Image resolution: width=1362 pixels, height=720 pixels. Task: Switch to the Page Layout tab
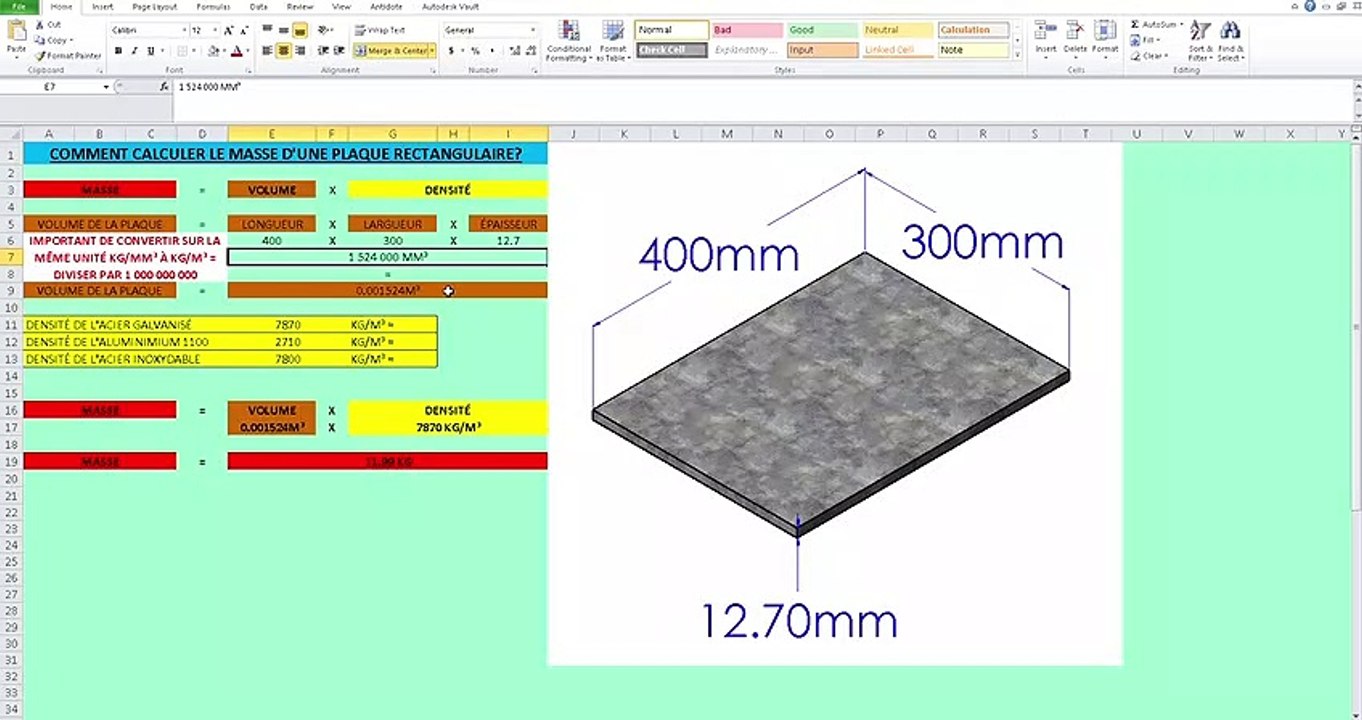(154, 6)
